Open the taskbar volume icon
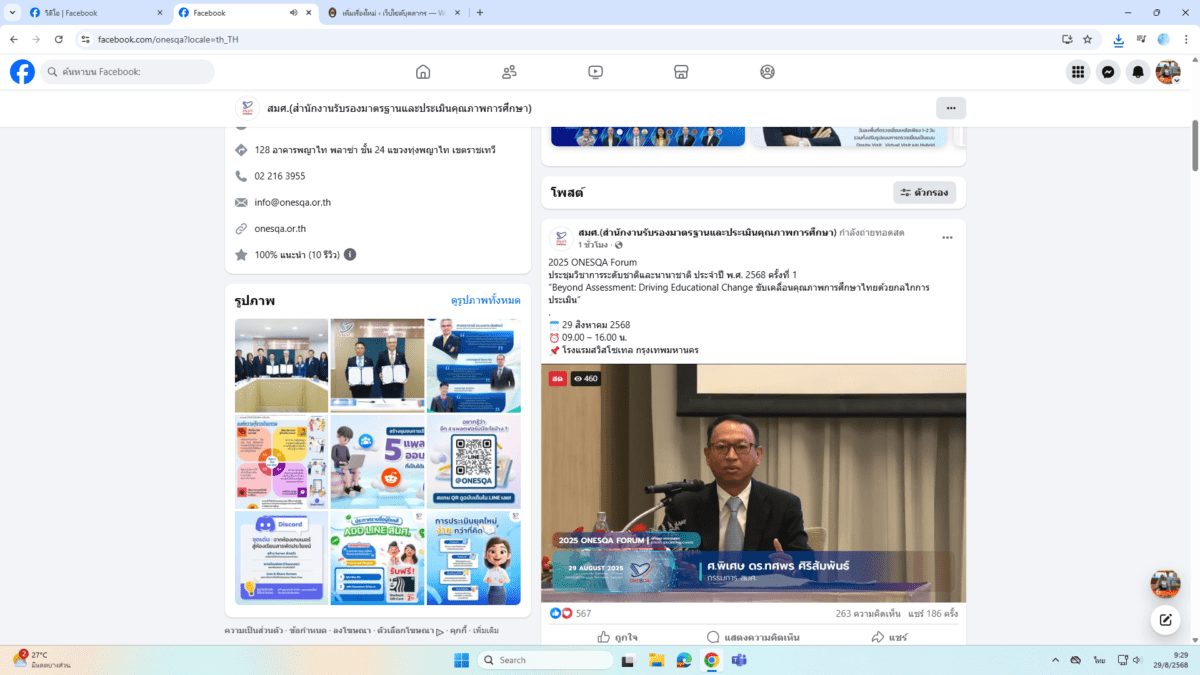The image size is (1200, 675). point(1137,660)
